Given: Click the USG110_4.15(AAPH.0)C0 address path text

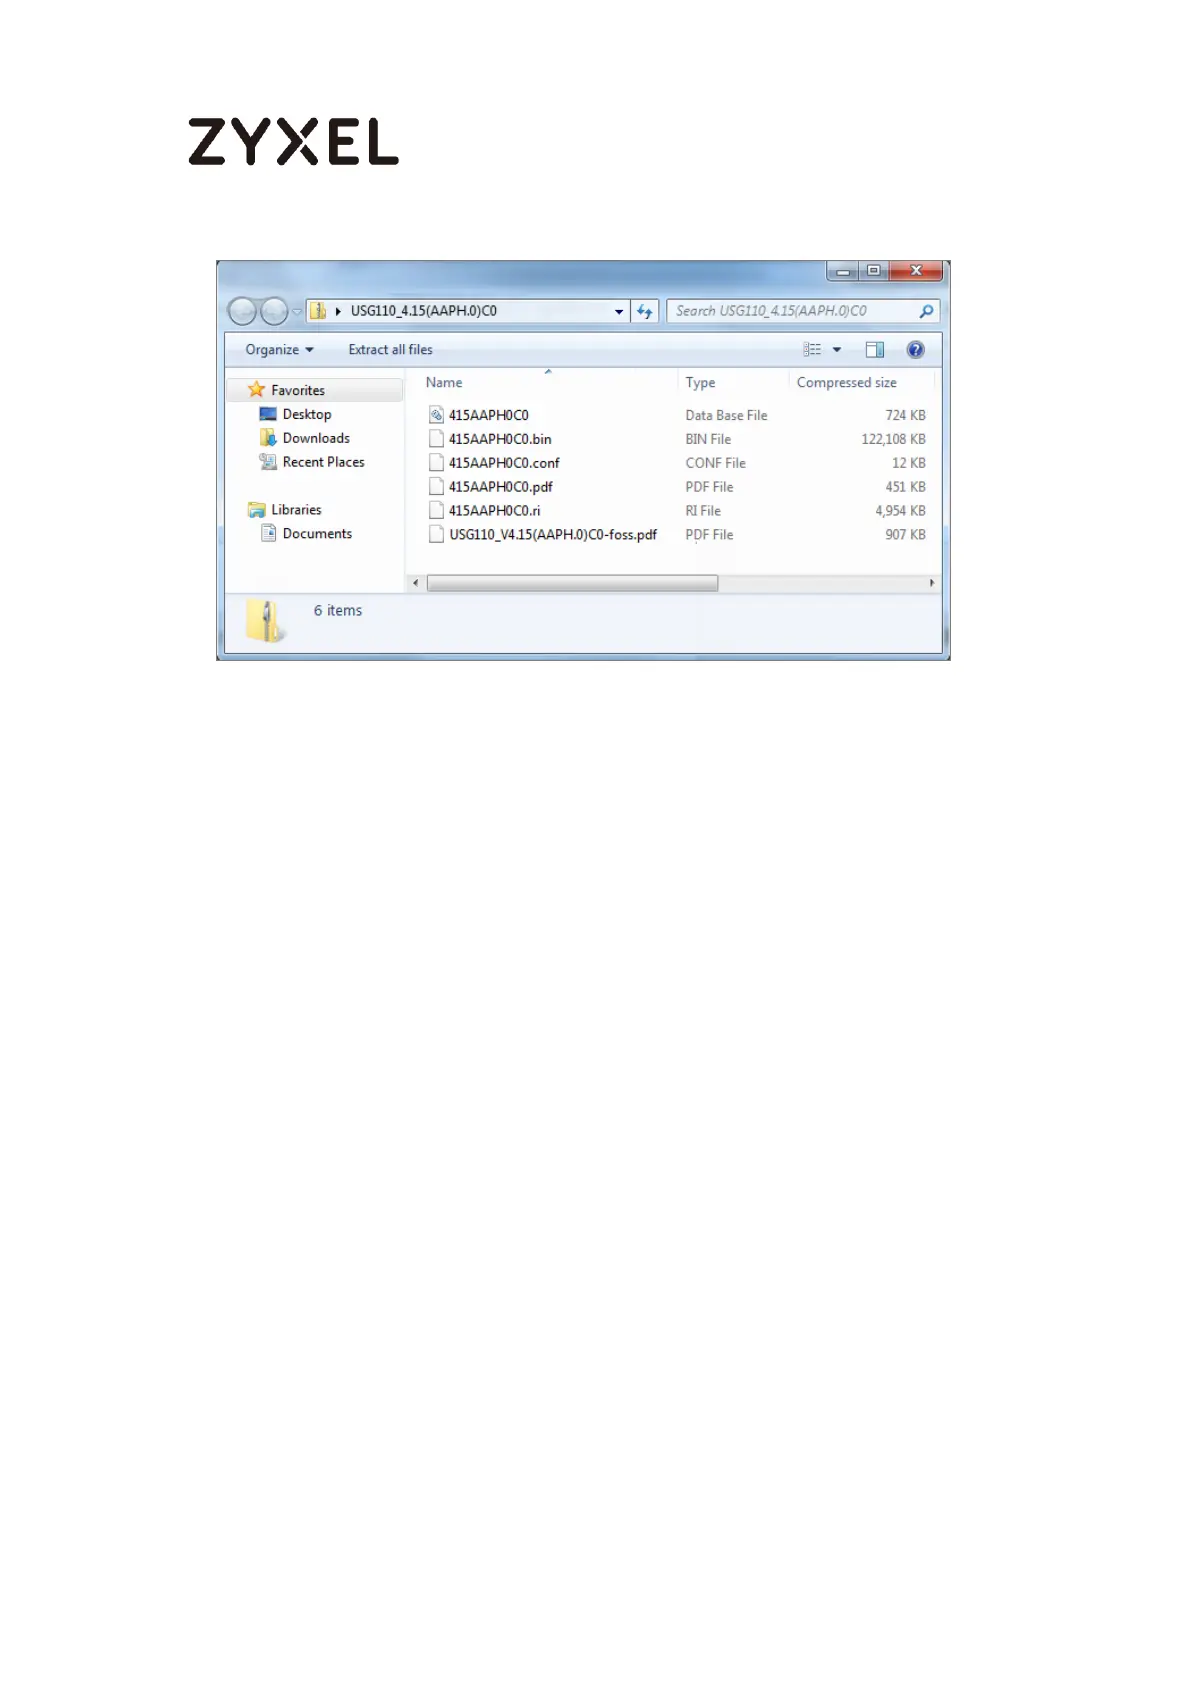Looking at the screenshot, I should click(423, 311).
